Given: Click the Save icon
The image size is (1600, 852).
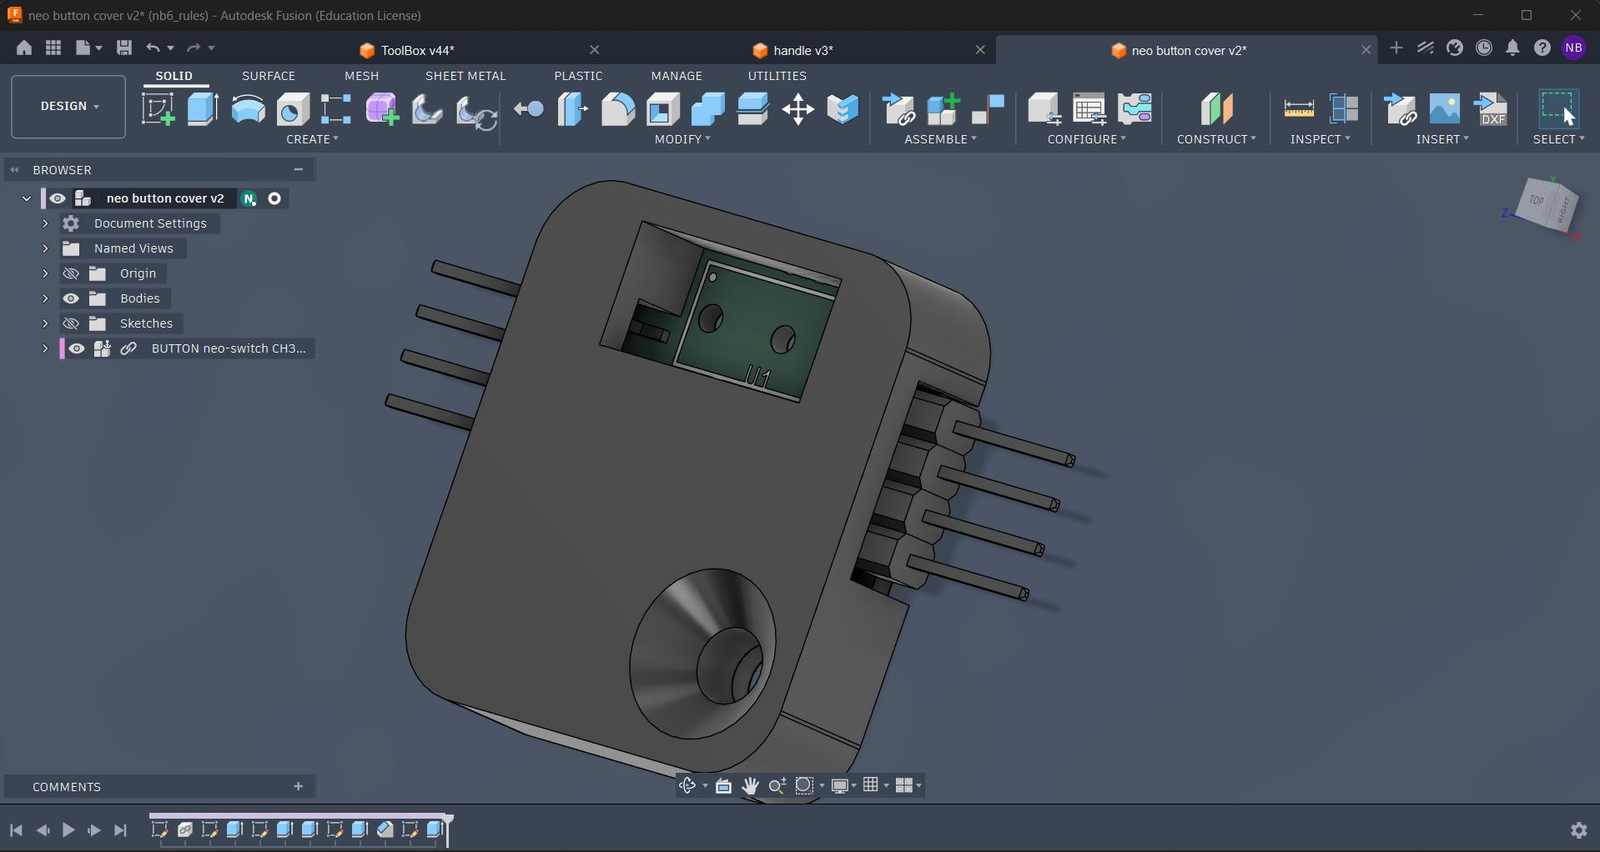Looking at the screenshot, I should (124, 47).
